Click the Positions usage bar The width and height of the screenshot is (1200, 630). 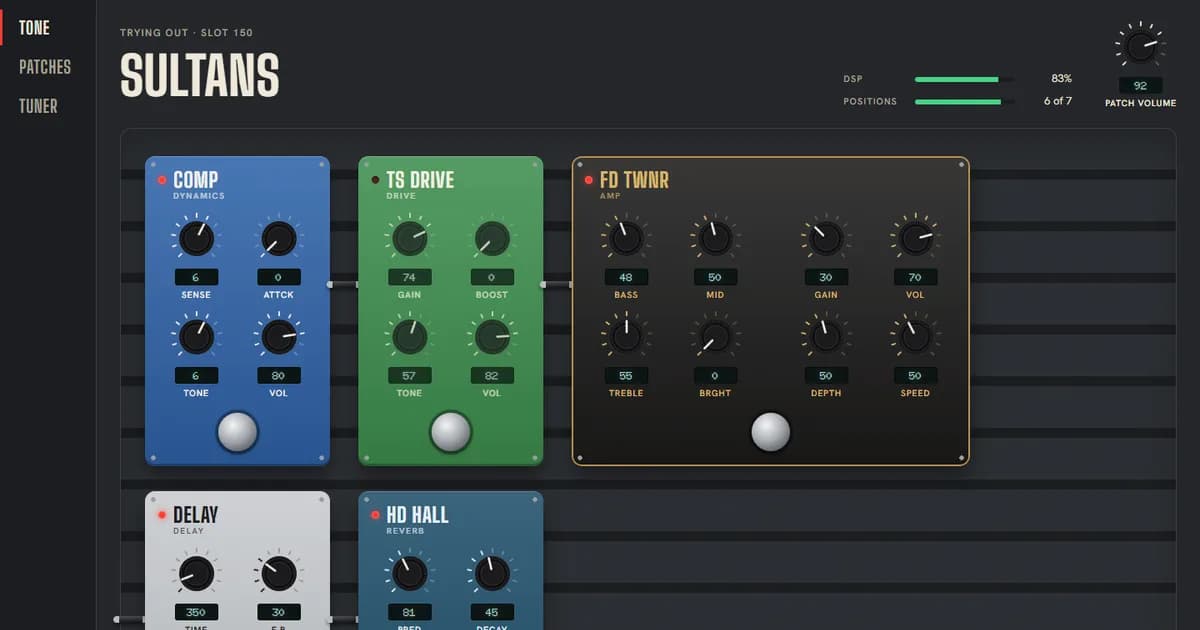pos(964,102)
